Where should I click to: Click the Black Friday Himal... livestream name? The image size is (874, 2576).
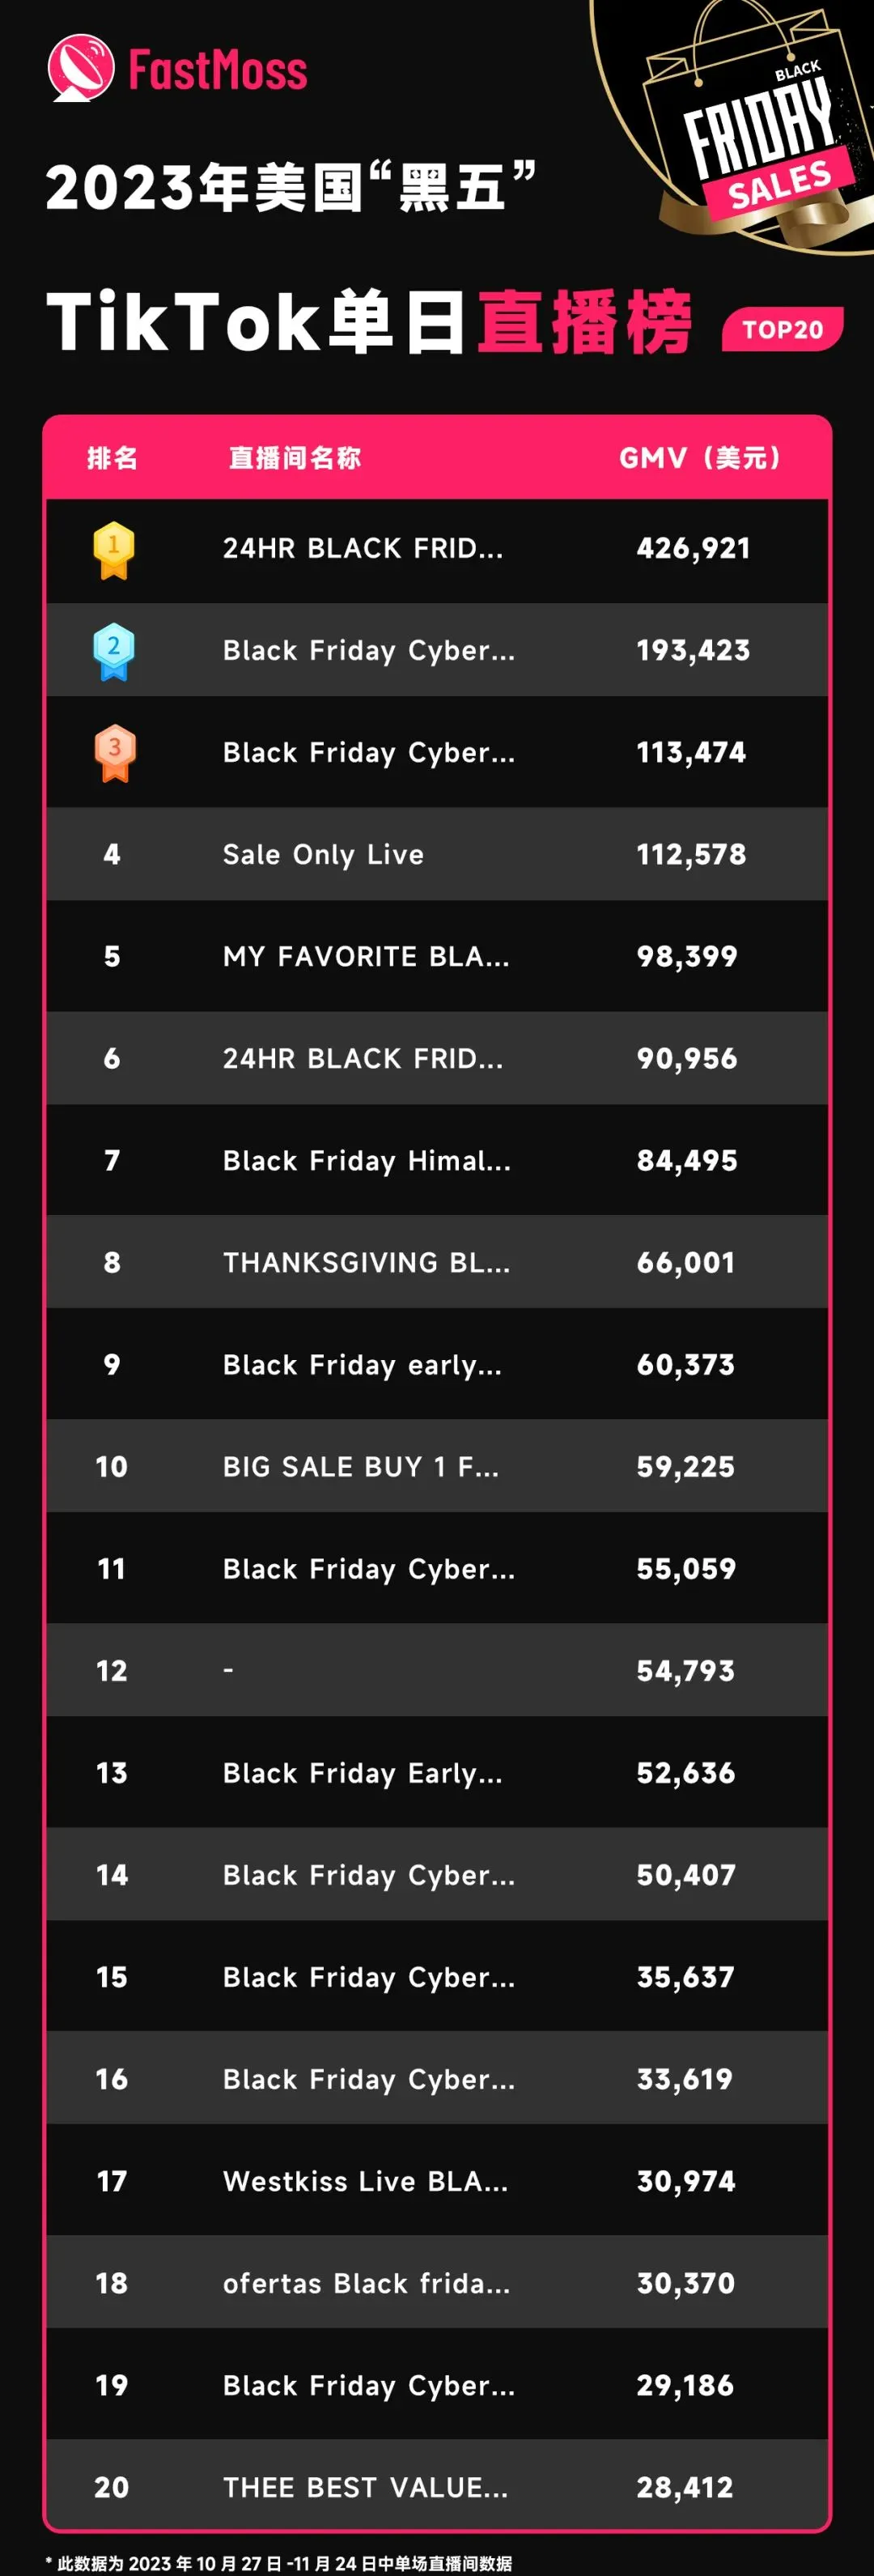point(367,1160)
